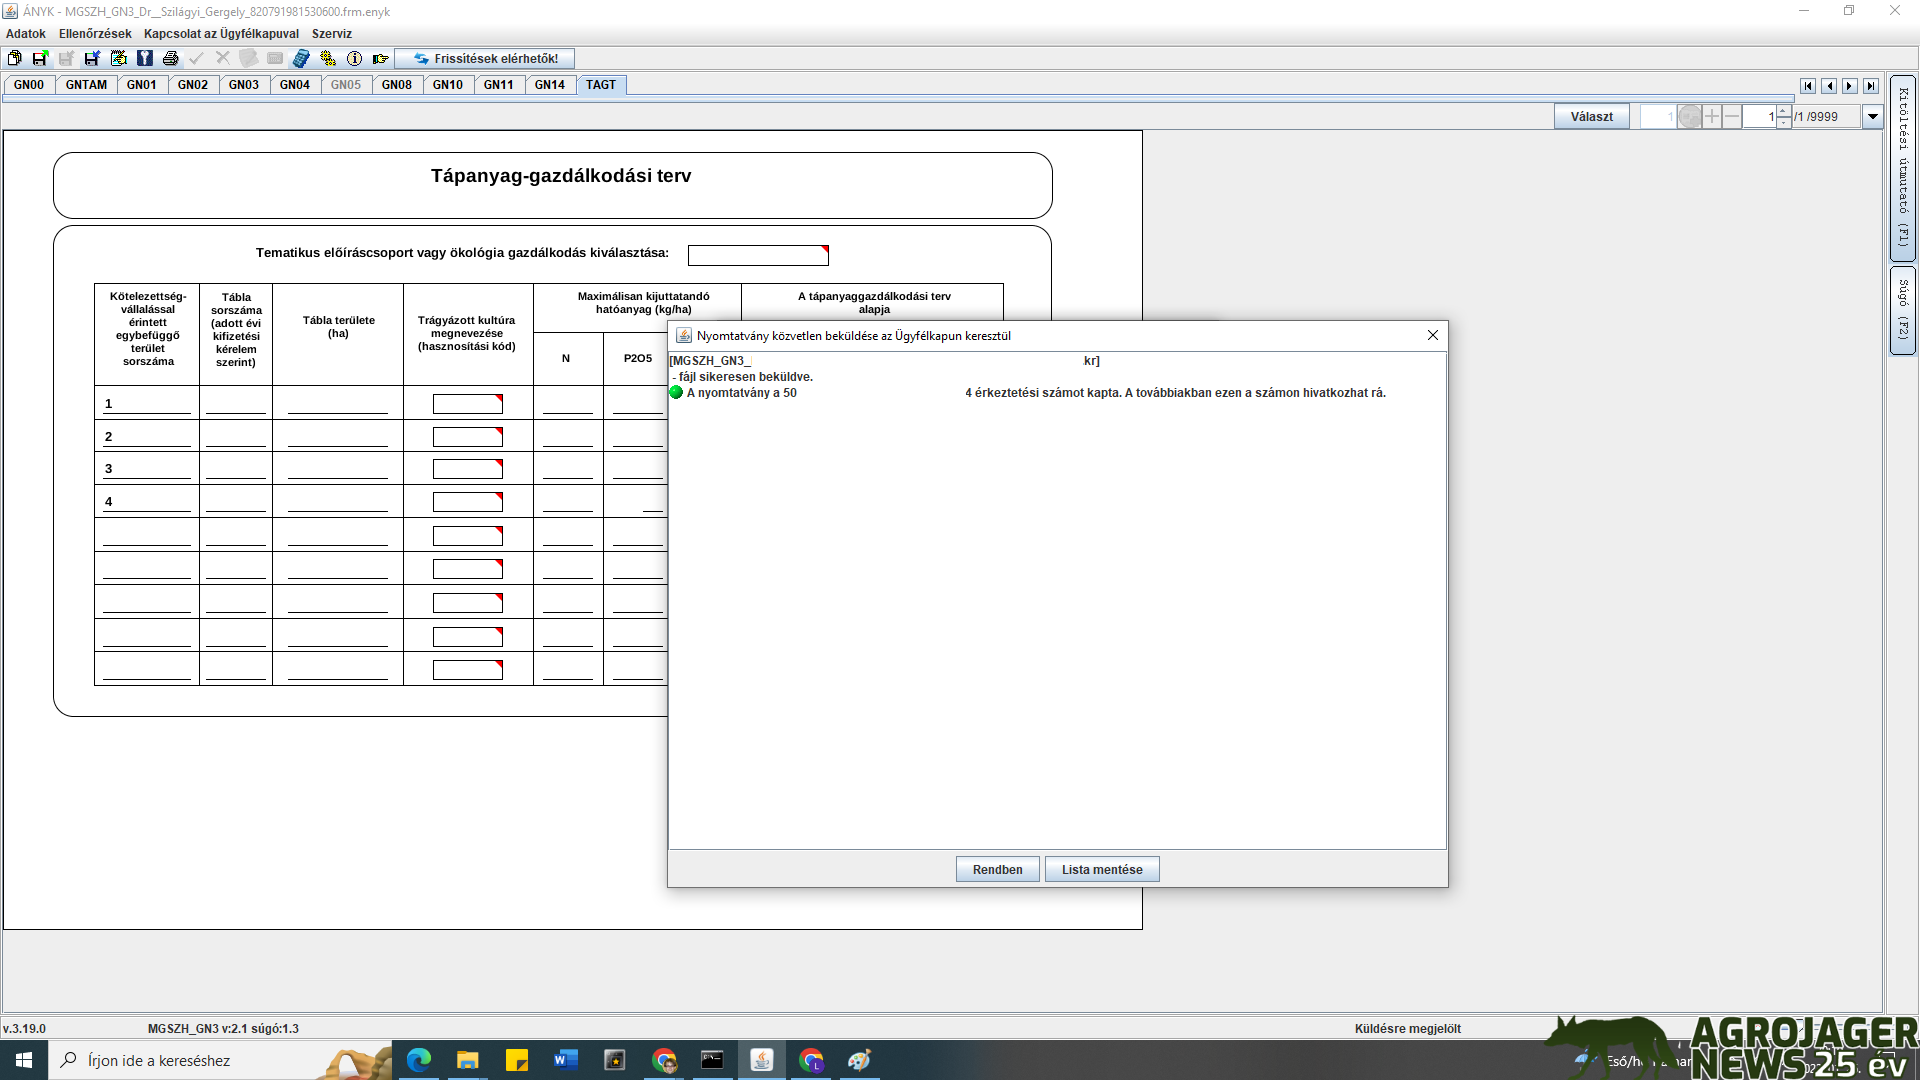This screenshot has height=1080, width=1920.
Task: Click the printer icon in toolbar
Action: [170, 58]
